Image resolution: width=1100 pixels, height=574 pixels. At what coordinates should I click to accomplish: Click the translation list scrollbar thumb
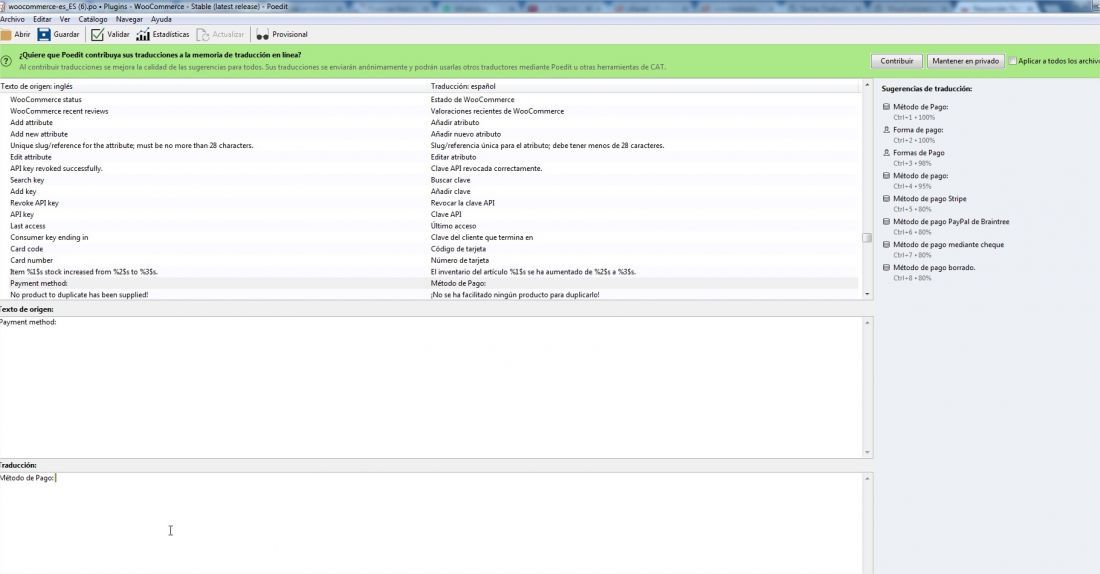(867, 238)
